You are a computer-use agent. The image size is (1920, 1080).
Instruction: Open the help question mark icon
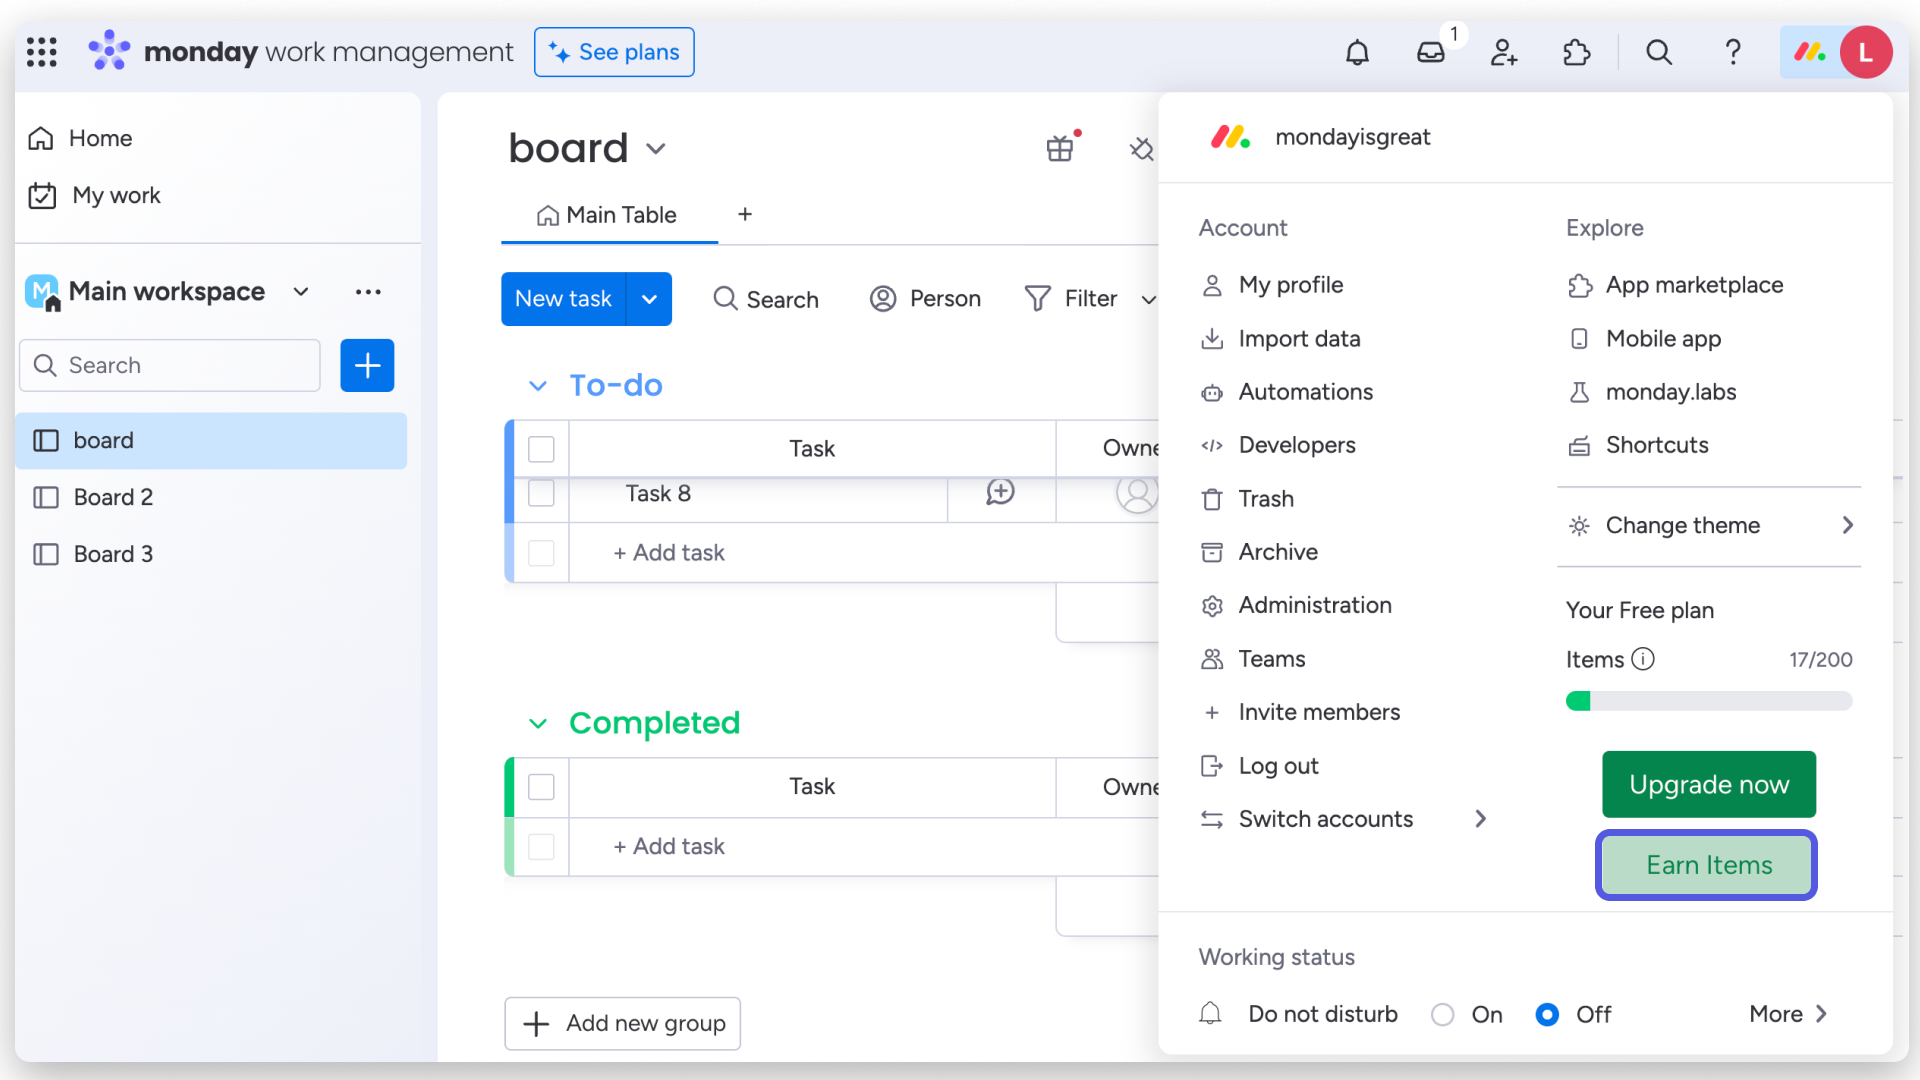coord(1733,52)
